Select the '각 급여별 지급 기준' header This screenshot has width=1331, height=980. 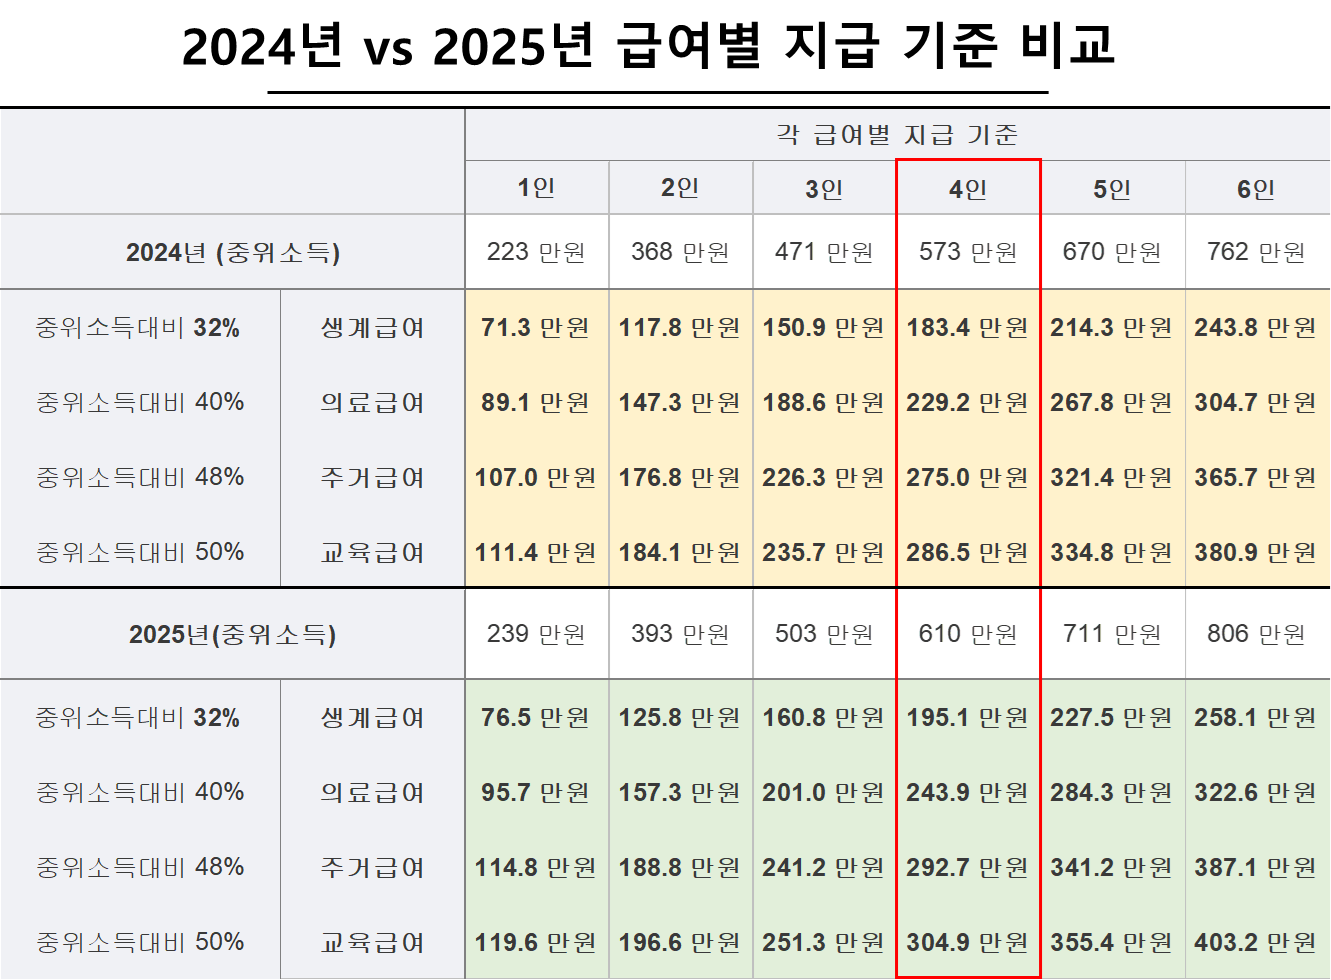[x=897, y=135]
